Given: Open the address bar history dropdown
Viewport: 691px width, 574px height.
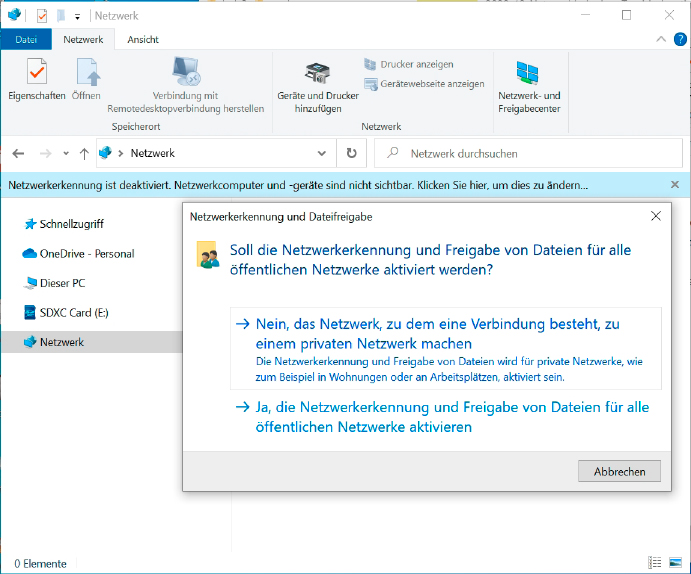Looking at the screenshot, I should click(x=322, y=153).
